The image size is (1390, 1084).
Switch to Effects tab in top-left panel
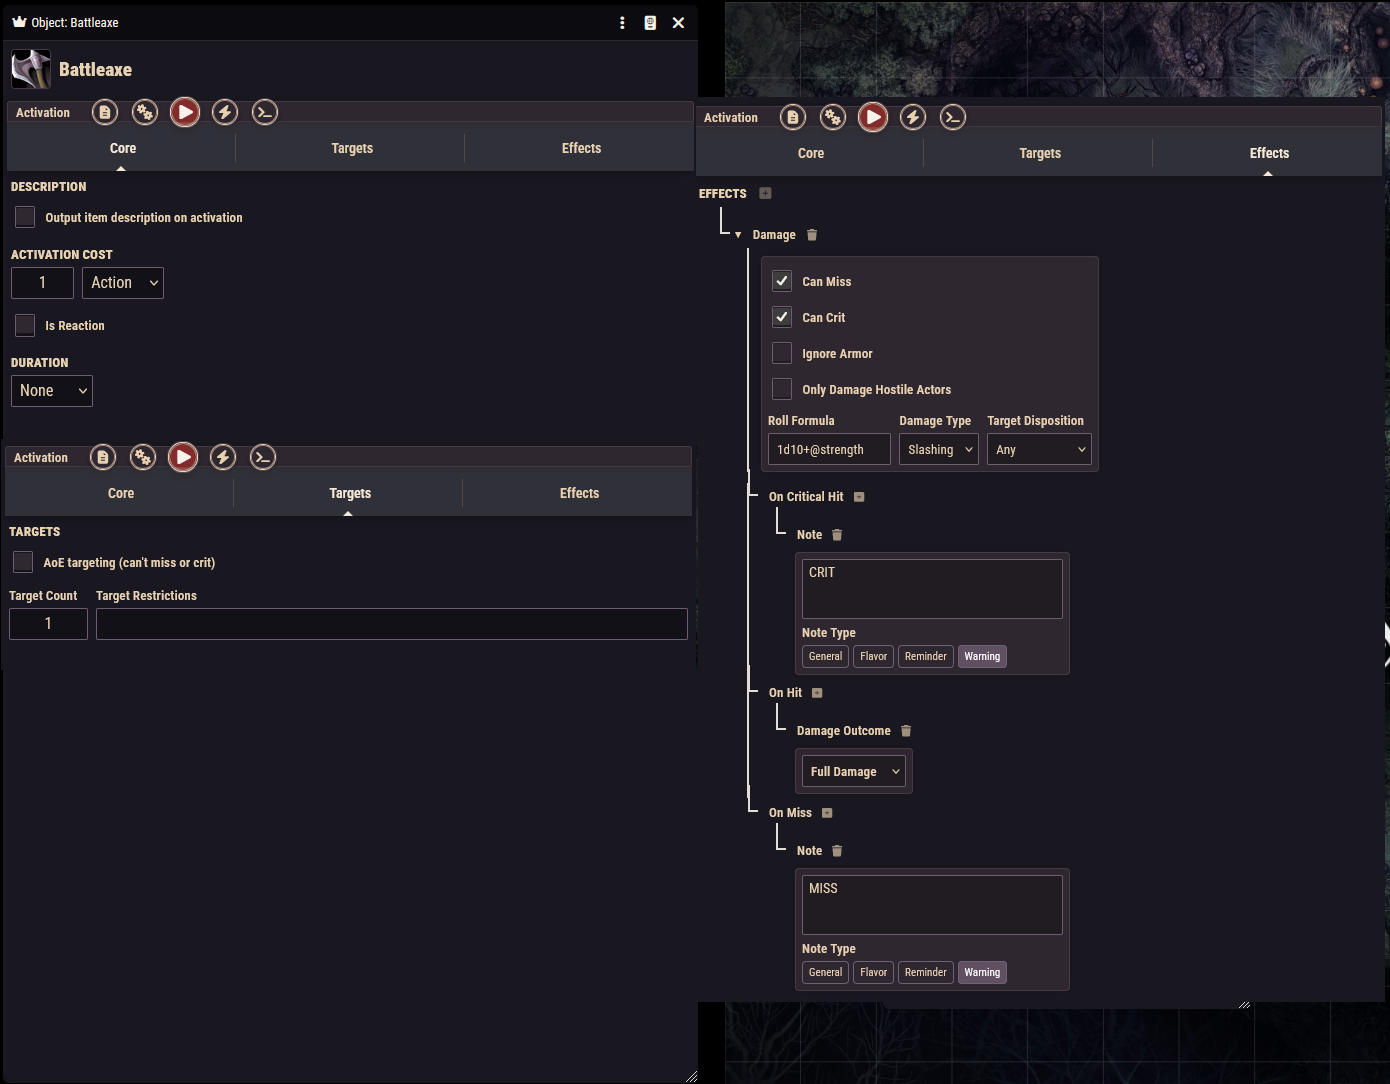click(581, 148)
